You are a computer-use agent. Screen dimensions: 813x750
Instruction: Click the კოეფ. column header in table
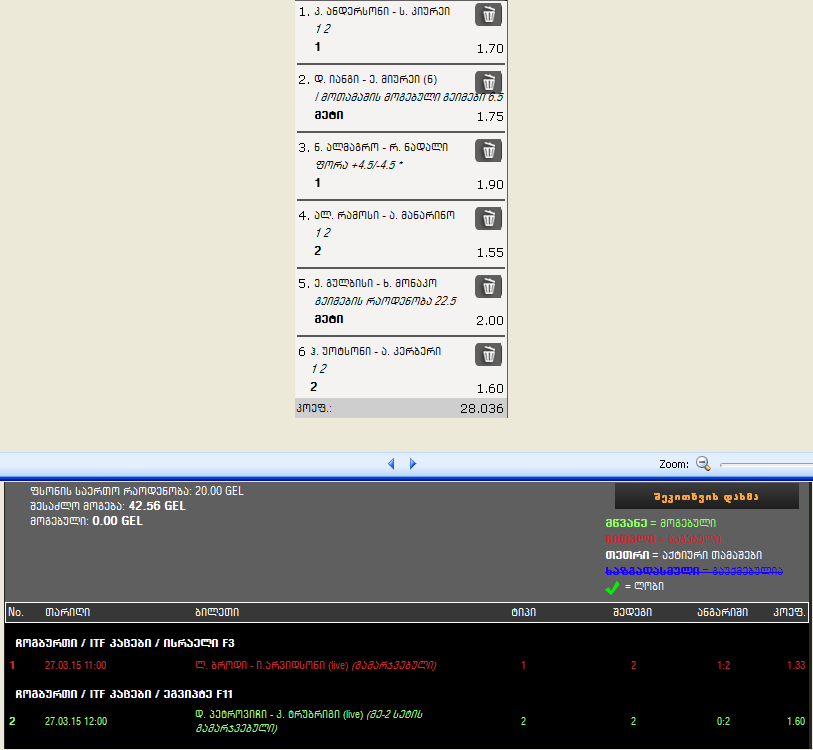coord(789,612)
